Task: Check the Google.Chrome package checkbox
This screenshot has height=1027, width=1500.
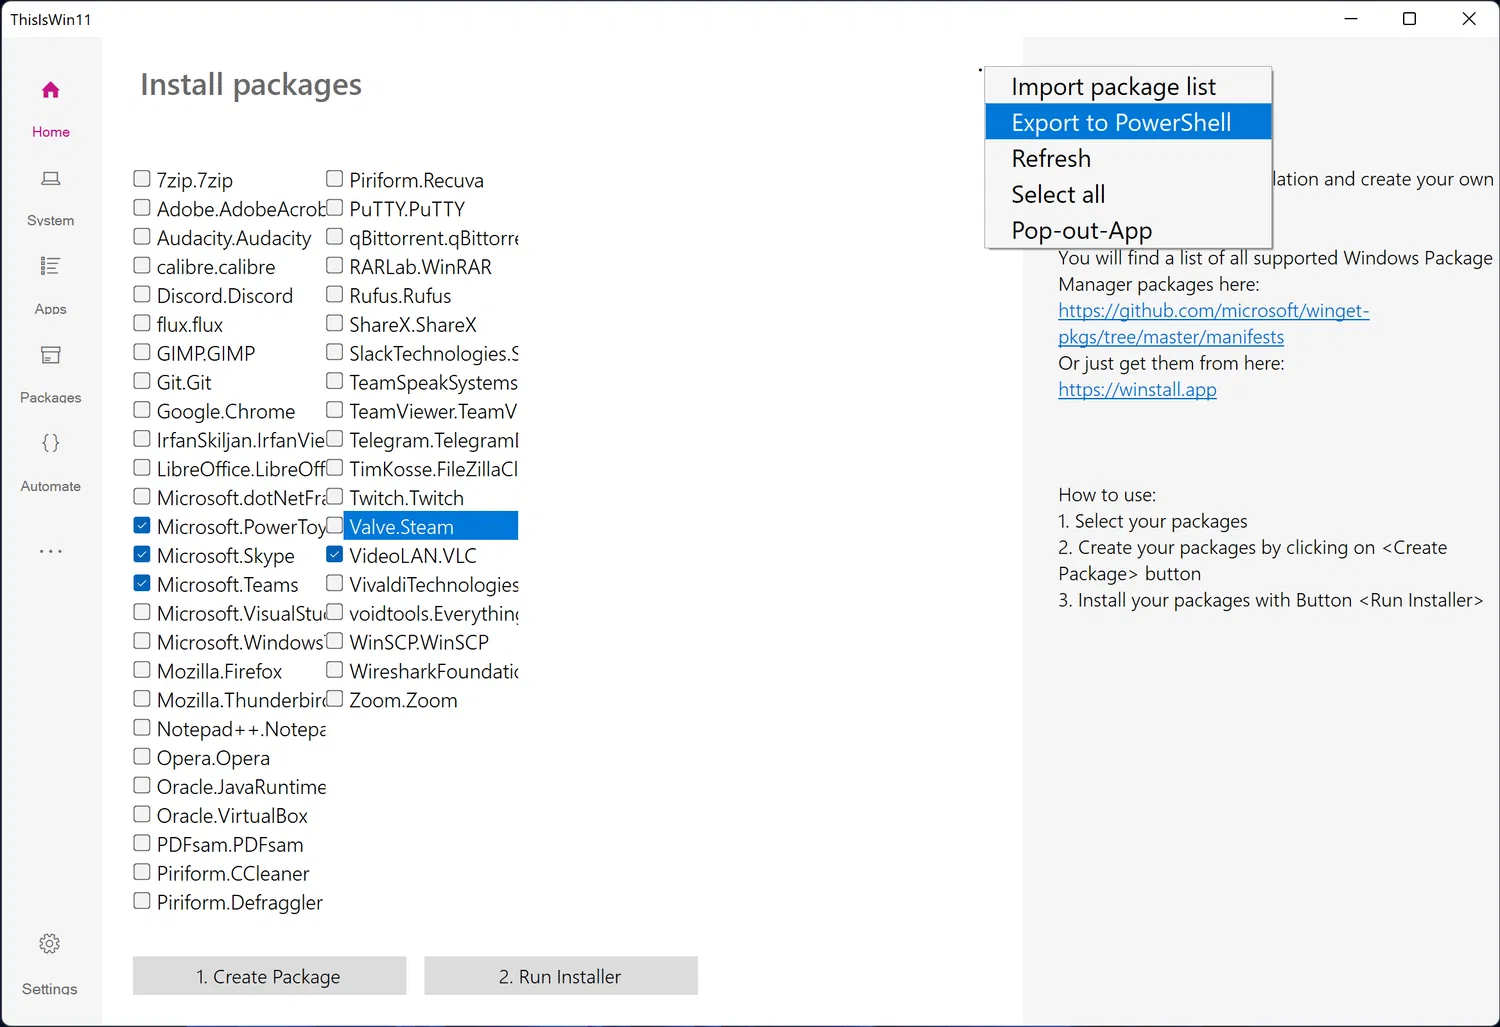Action: coord(142,411)
